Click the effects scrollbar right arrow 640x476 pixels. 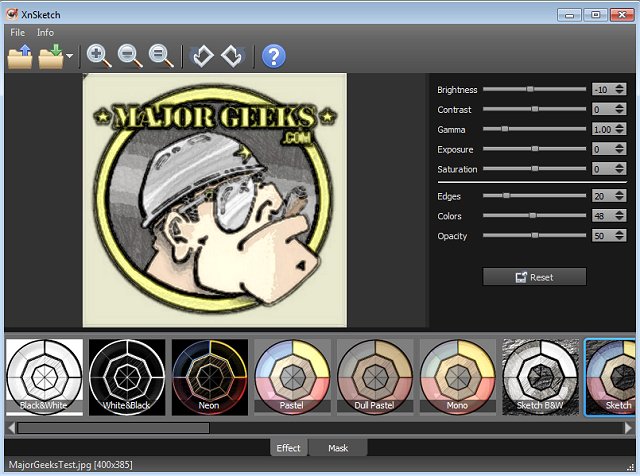coord(628,428)
